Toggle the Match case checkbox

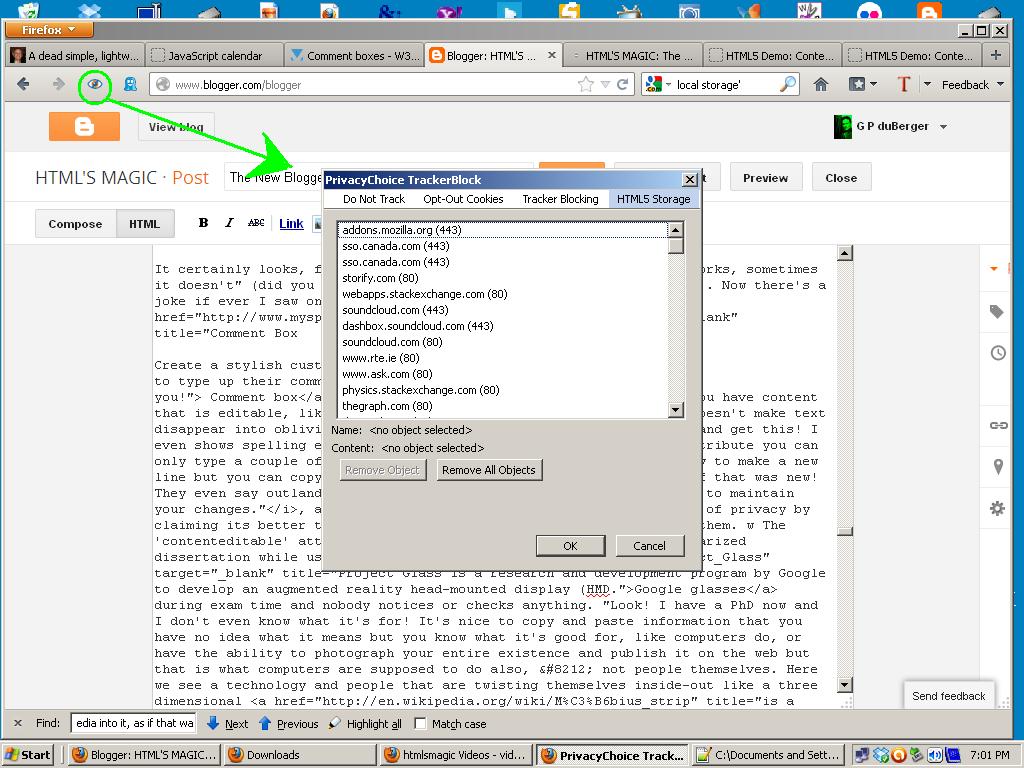coord(421,723)
